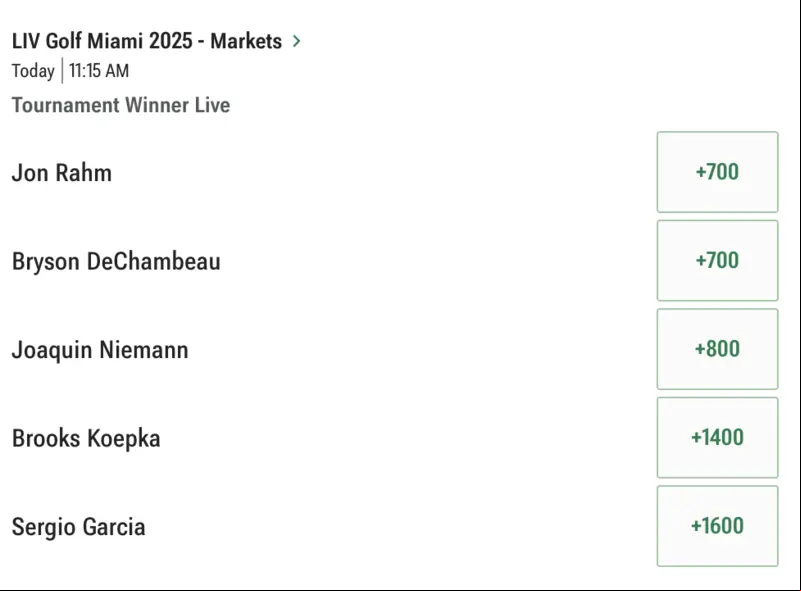
Task: Tap the +800 odds value
Action: point(717,349)
